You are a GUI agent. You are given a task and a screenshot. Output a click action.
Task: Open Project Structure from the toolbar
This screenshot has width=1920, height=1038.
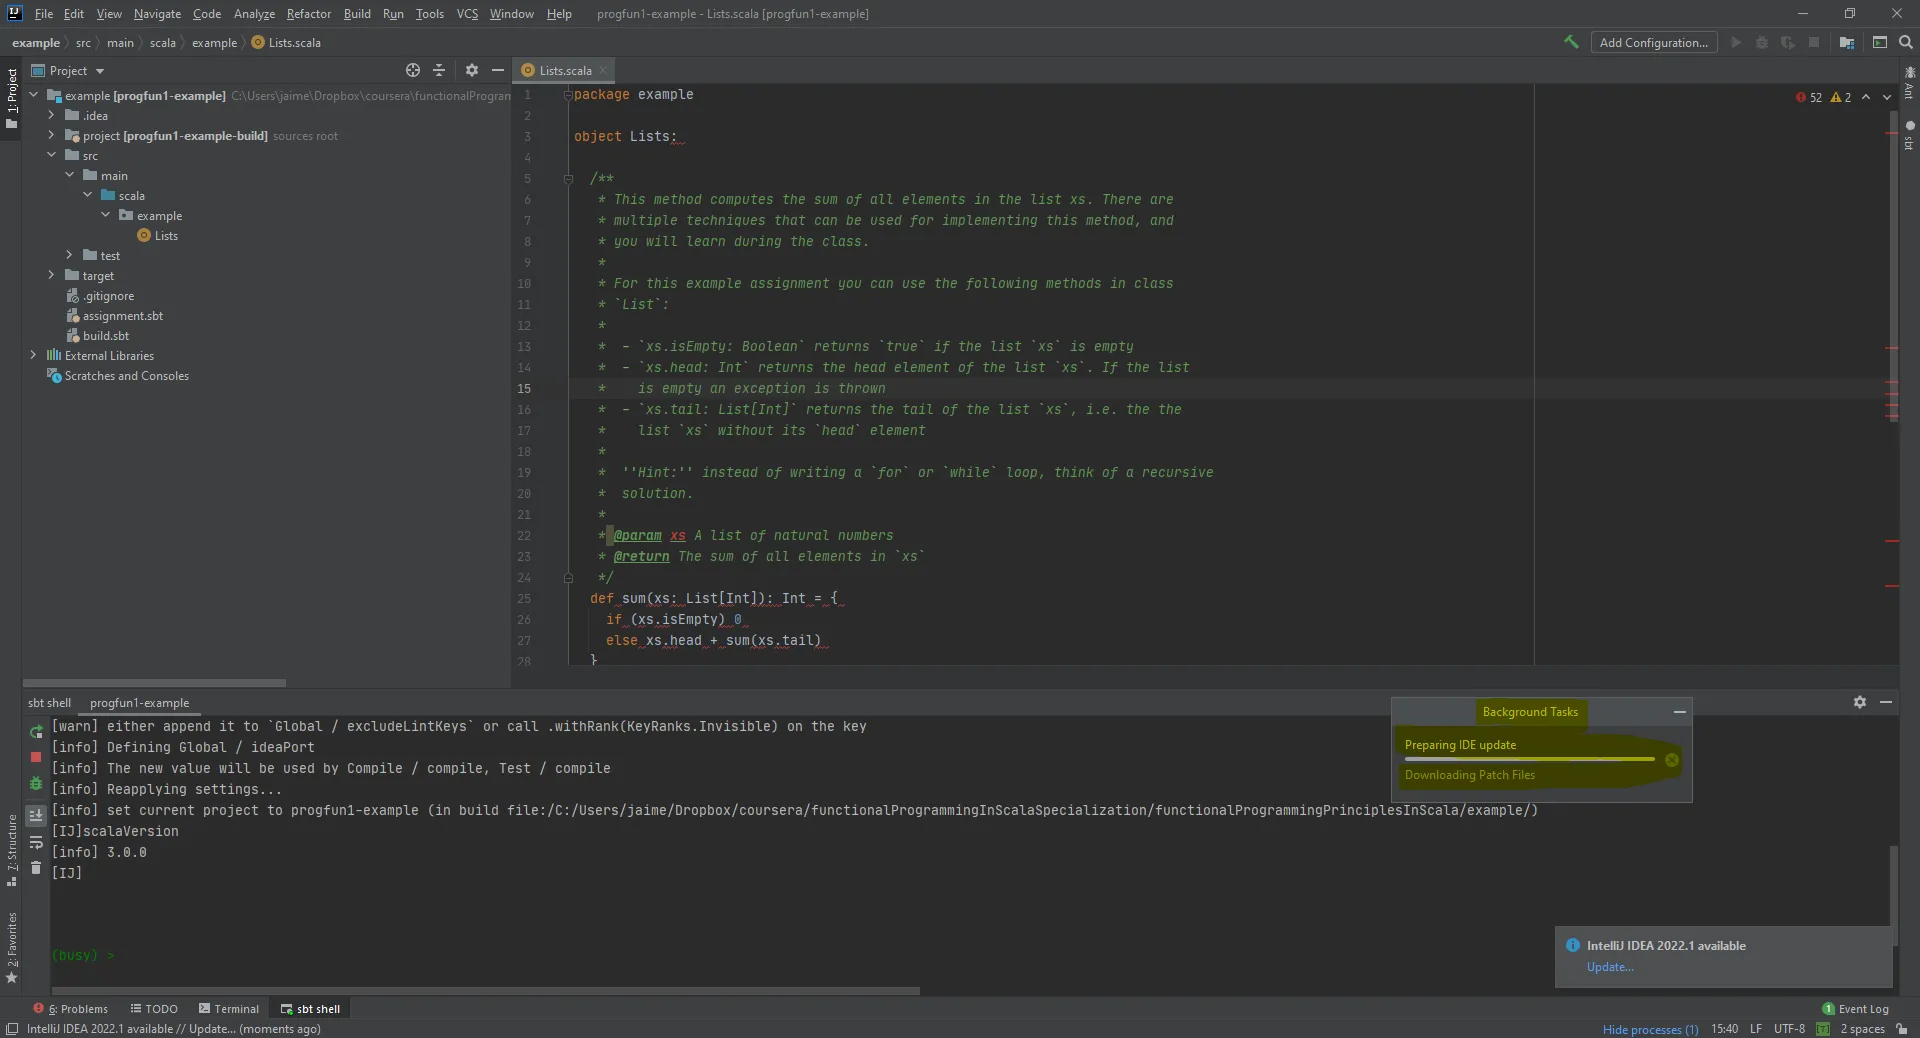[1847, 42]
